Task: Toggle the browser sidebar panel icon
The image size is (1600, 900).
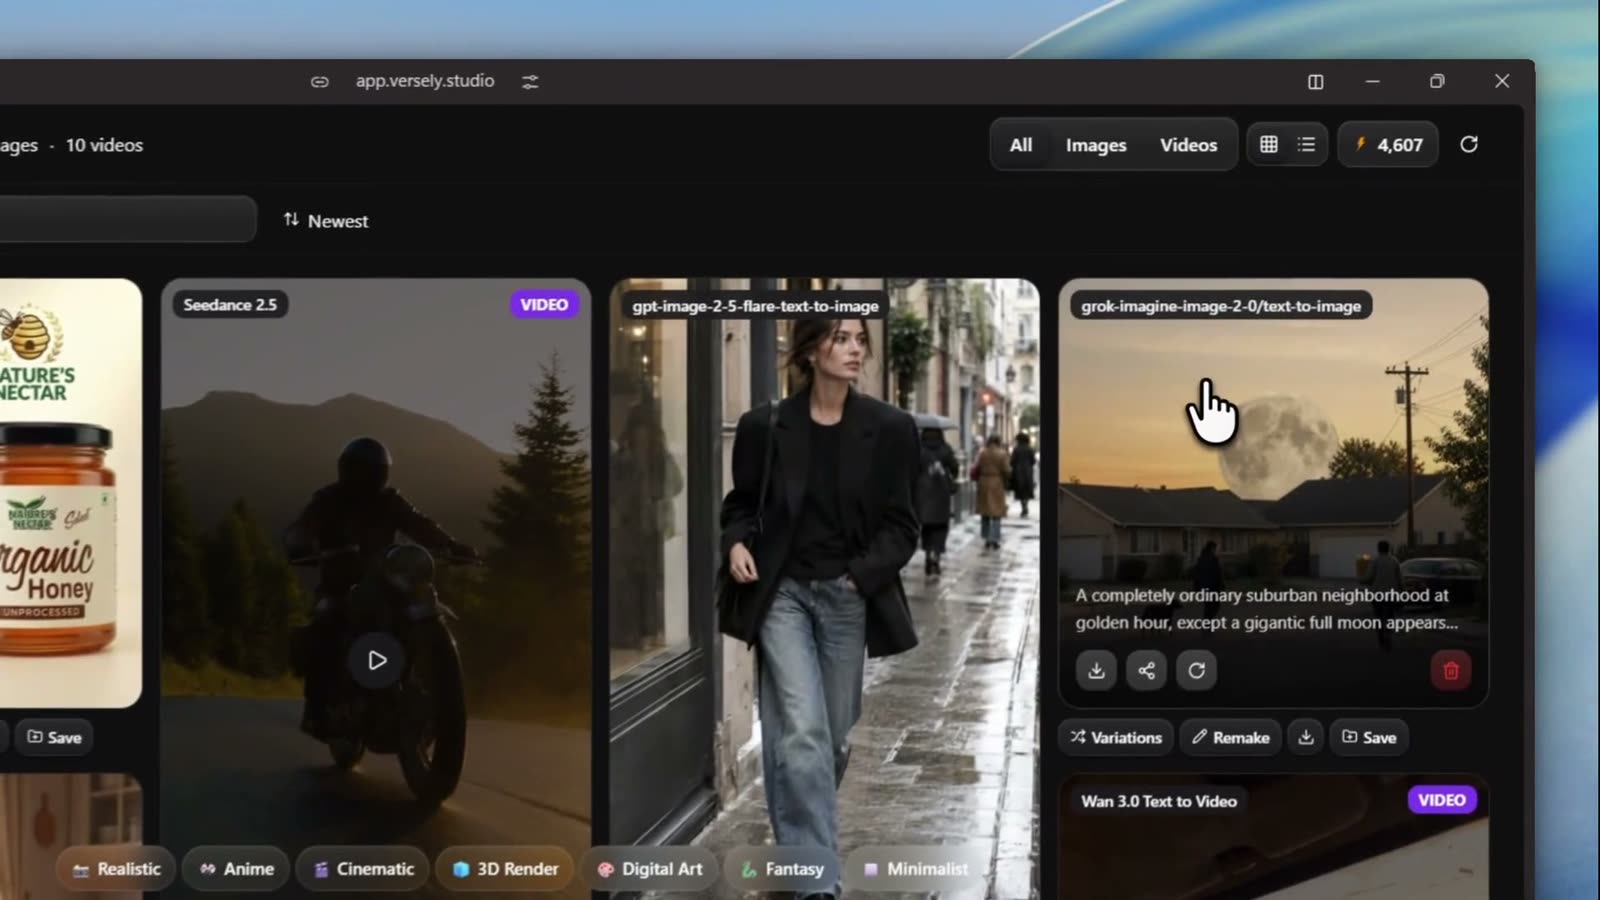Action: (1316, 82)
